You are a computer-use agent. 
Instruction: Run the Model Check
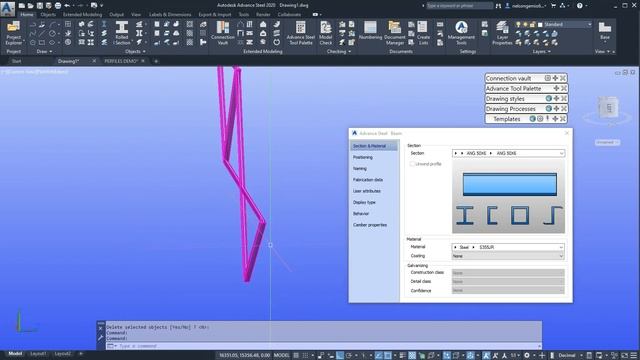325,33
